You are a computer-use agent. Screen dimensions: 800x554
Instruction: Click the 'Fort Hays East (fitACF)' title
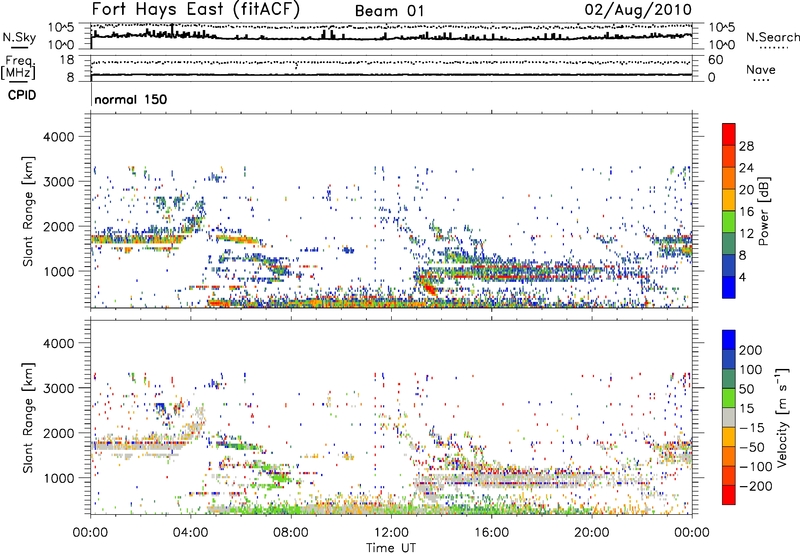coord(195,9)
